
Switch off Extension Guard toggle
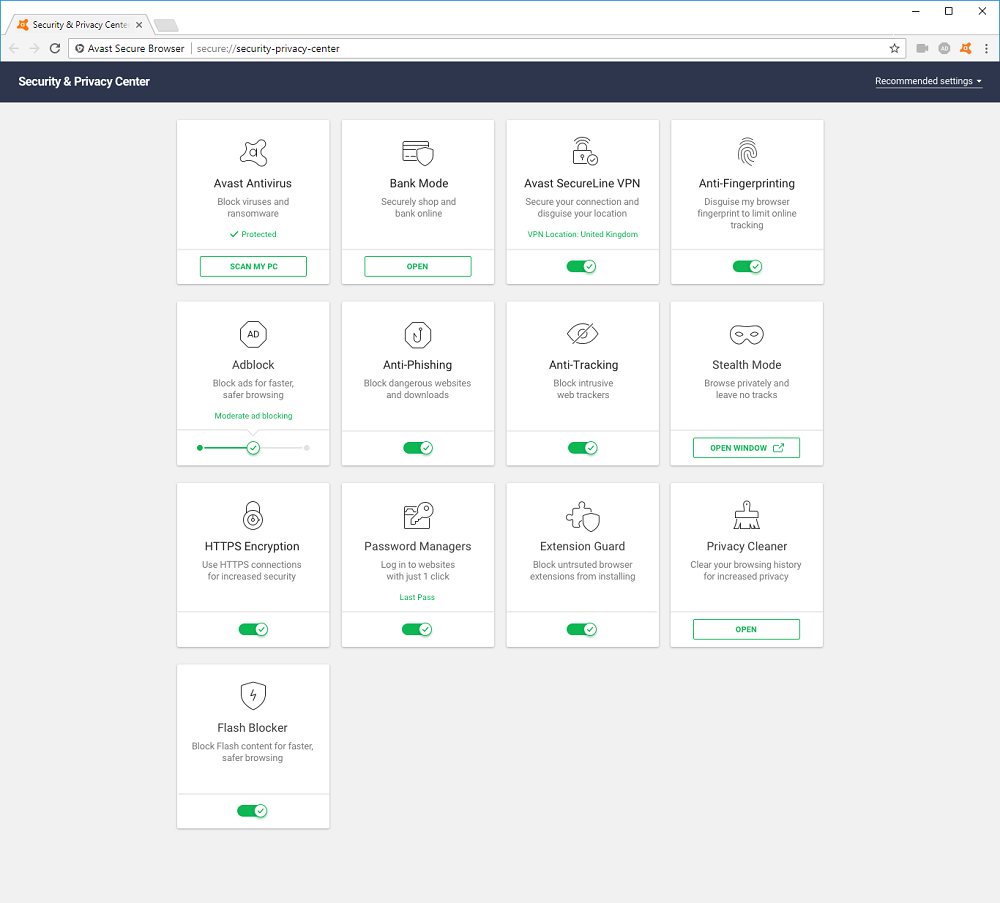pos(582,629)
